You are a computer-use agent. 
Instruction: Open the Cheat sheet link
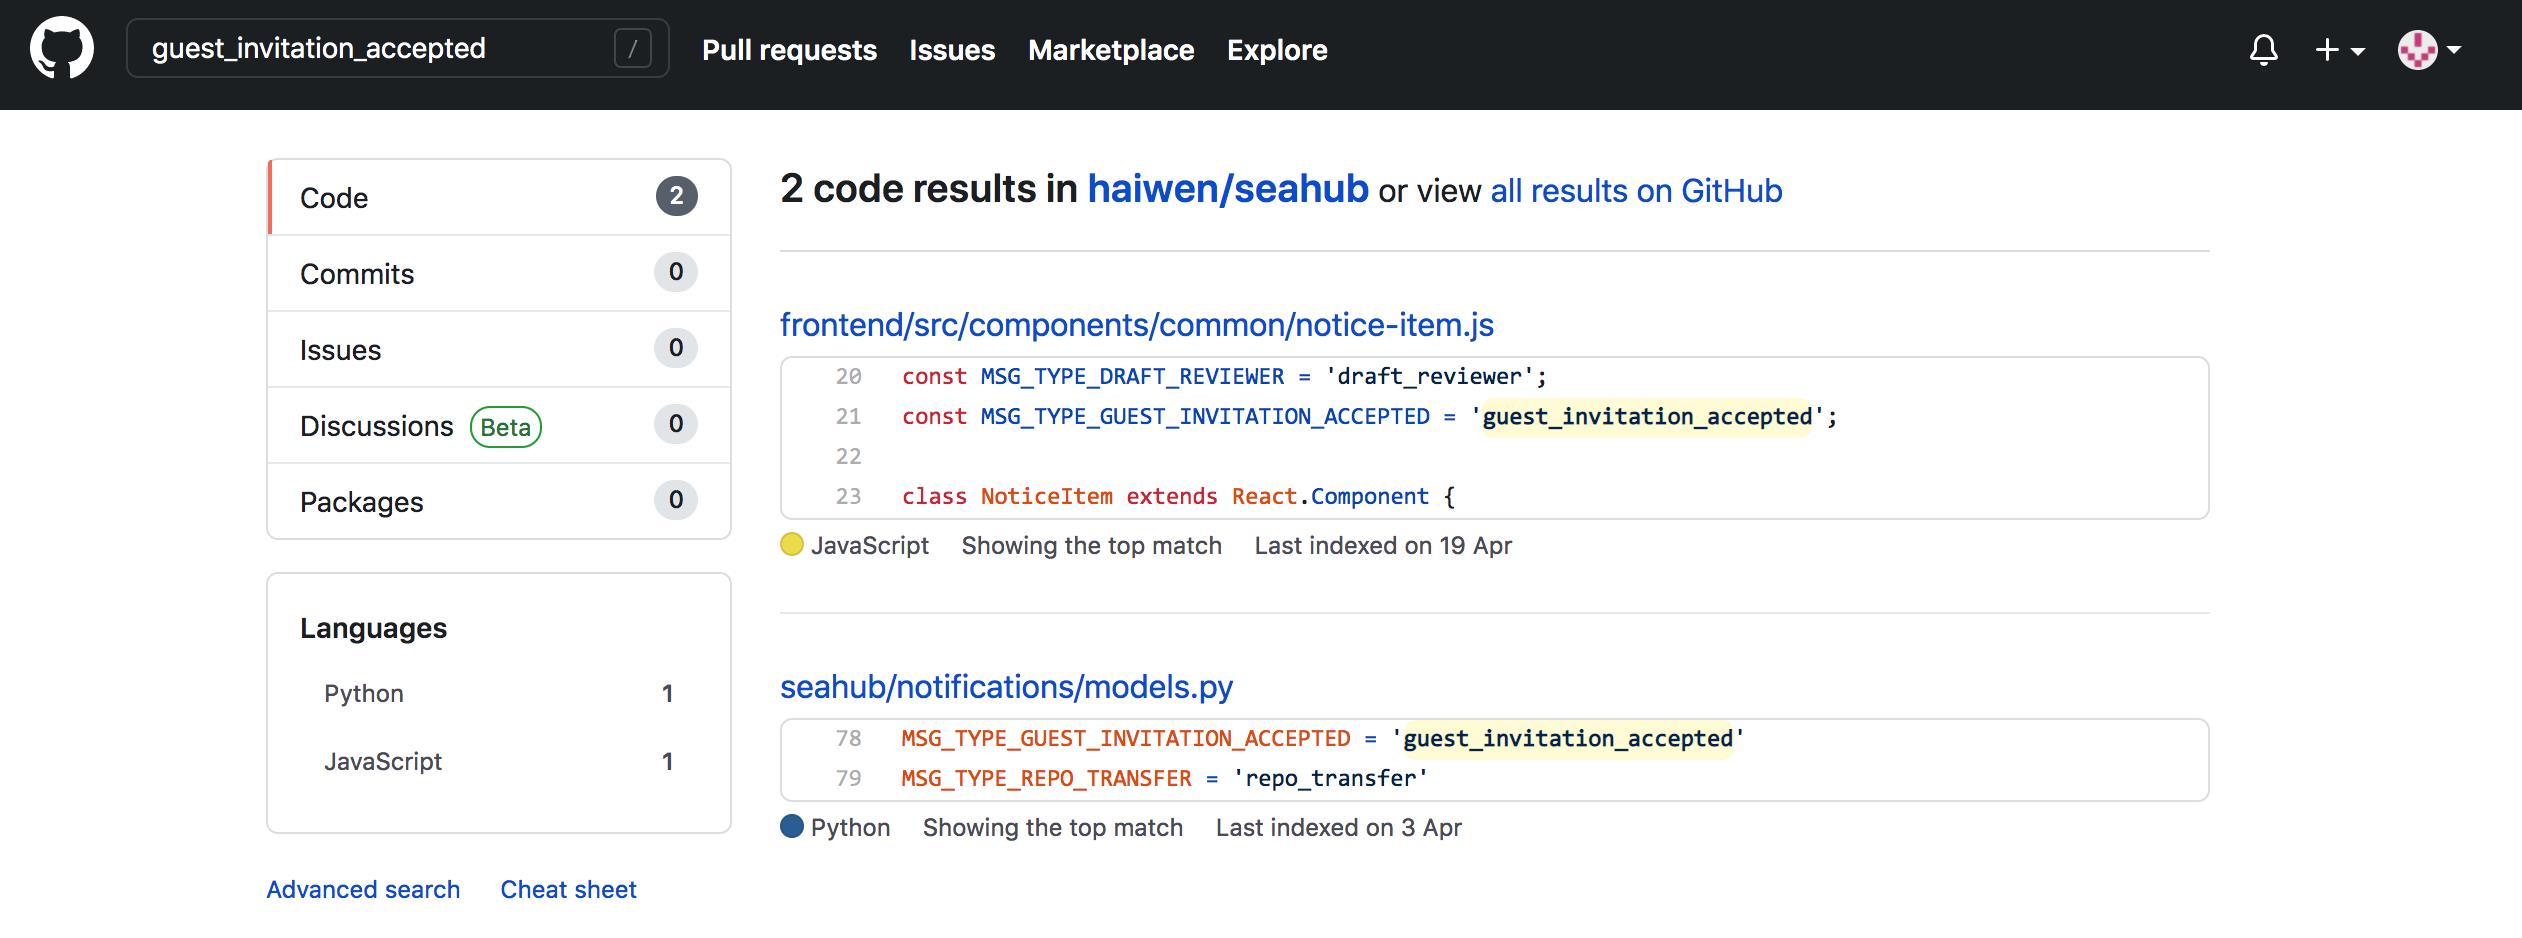pos(568,889)
